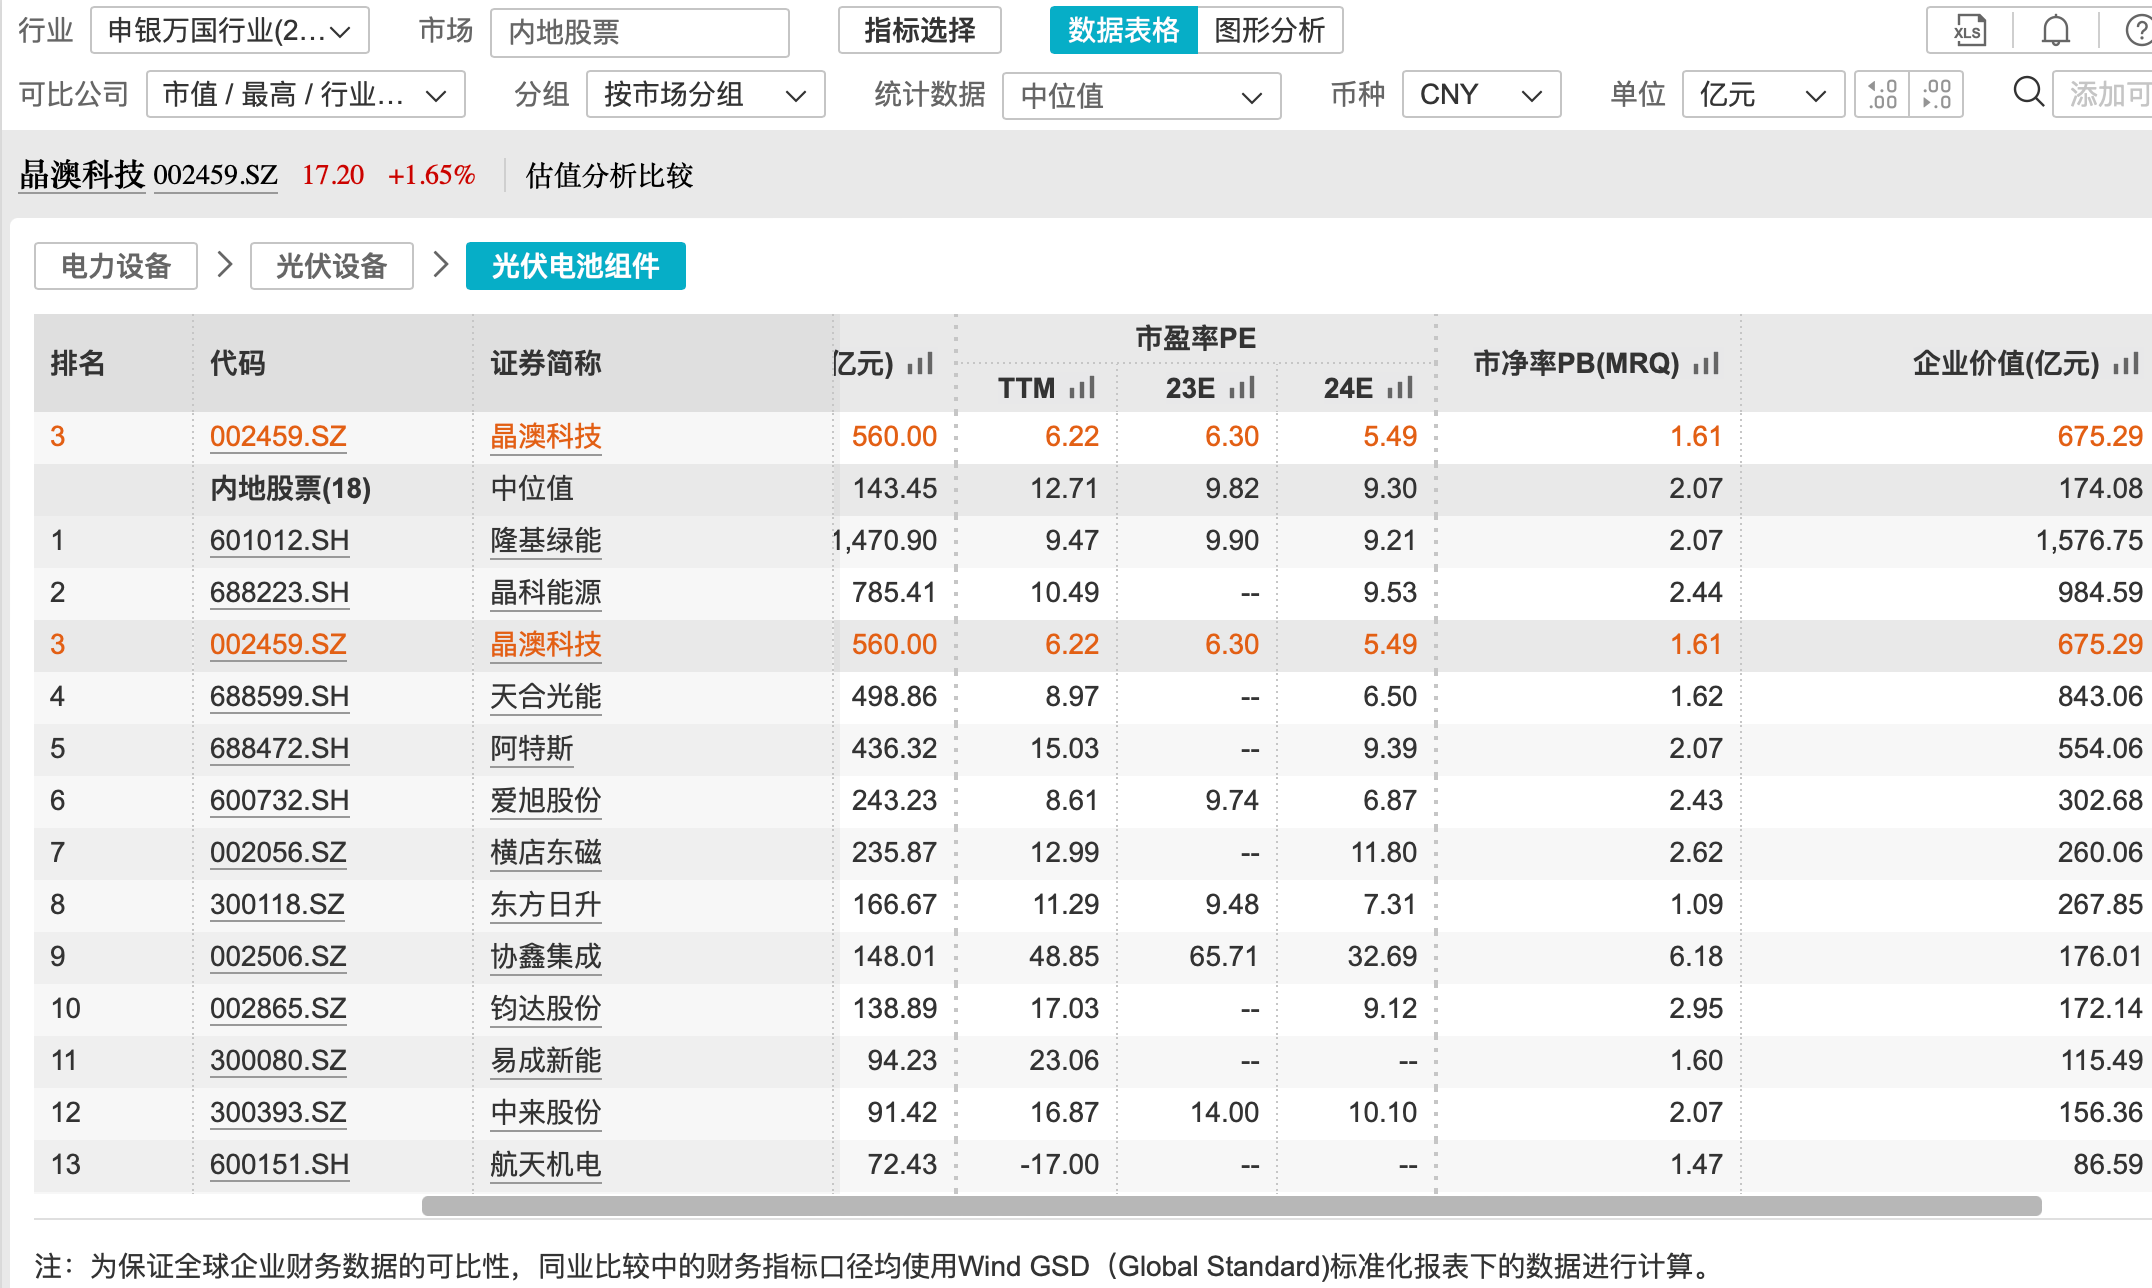Open the 协鑫集成 company link
This screenshot has height=1288, width=2152.
point(546,957)
